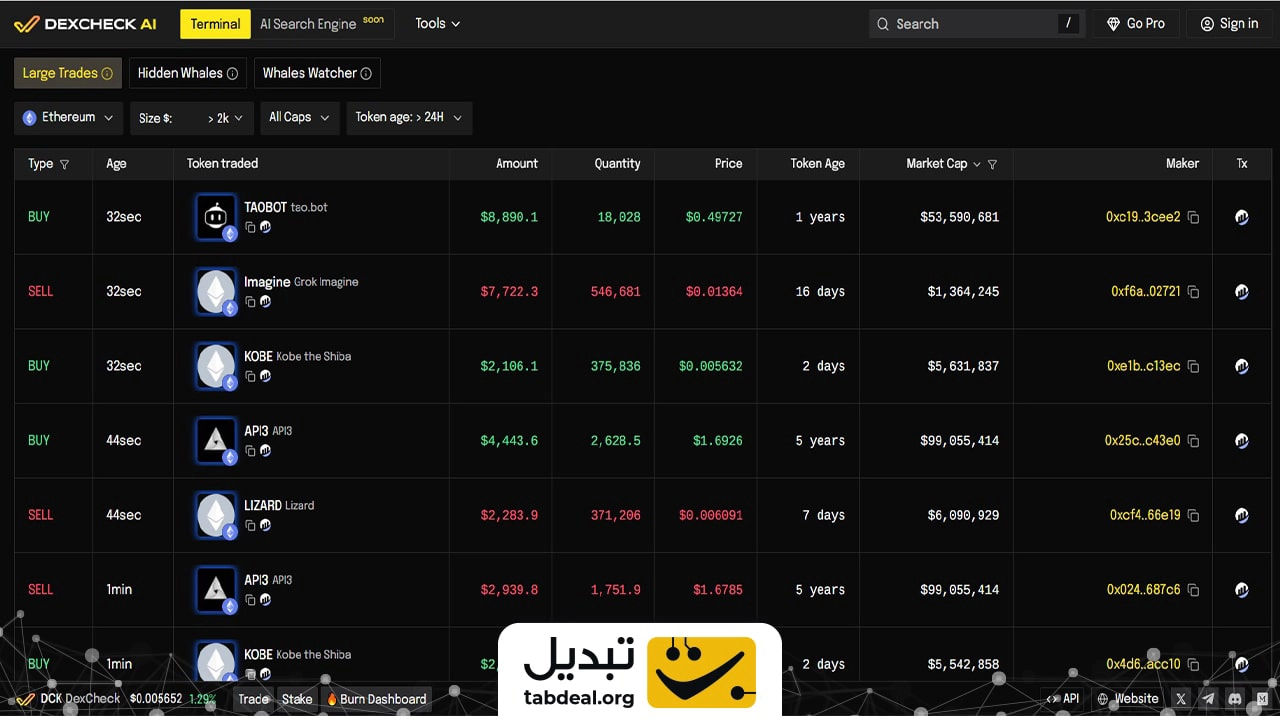This screenshot has width=1280, height=720.
Task: Open the Size $ > 2k dropdown
Action: 192,118
